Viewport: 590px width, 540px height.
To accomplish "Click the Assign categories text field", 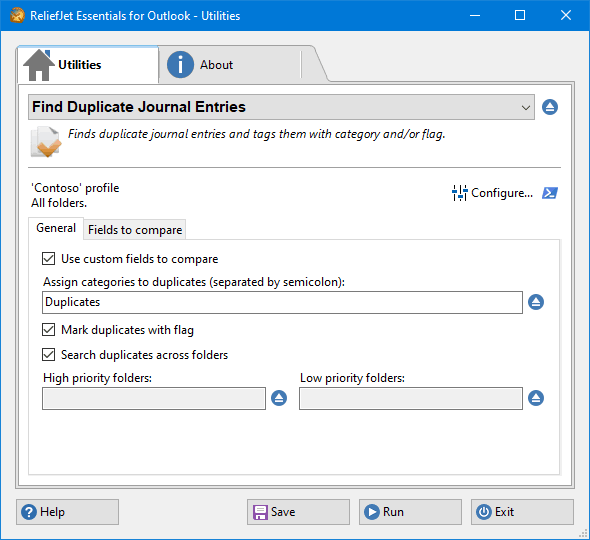I will click(x=282, y=302).
